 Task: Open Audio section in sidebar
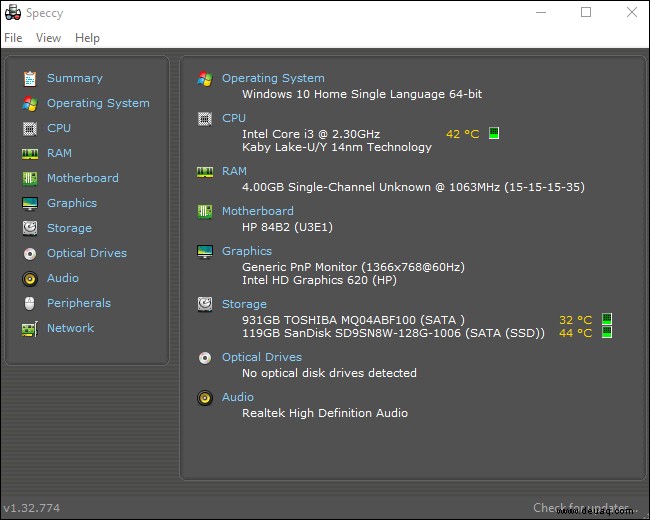tap(63, 278)
